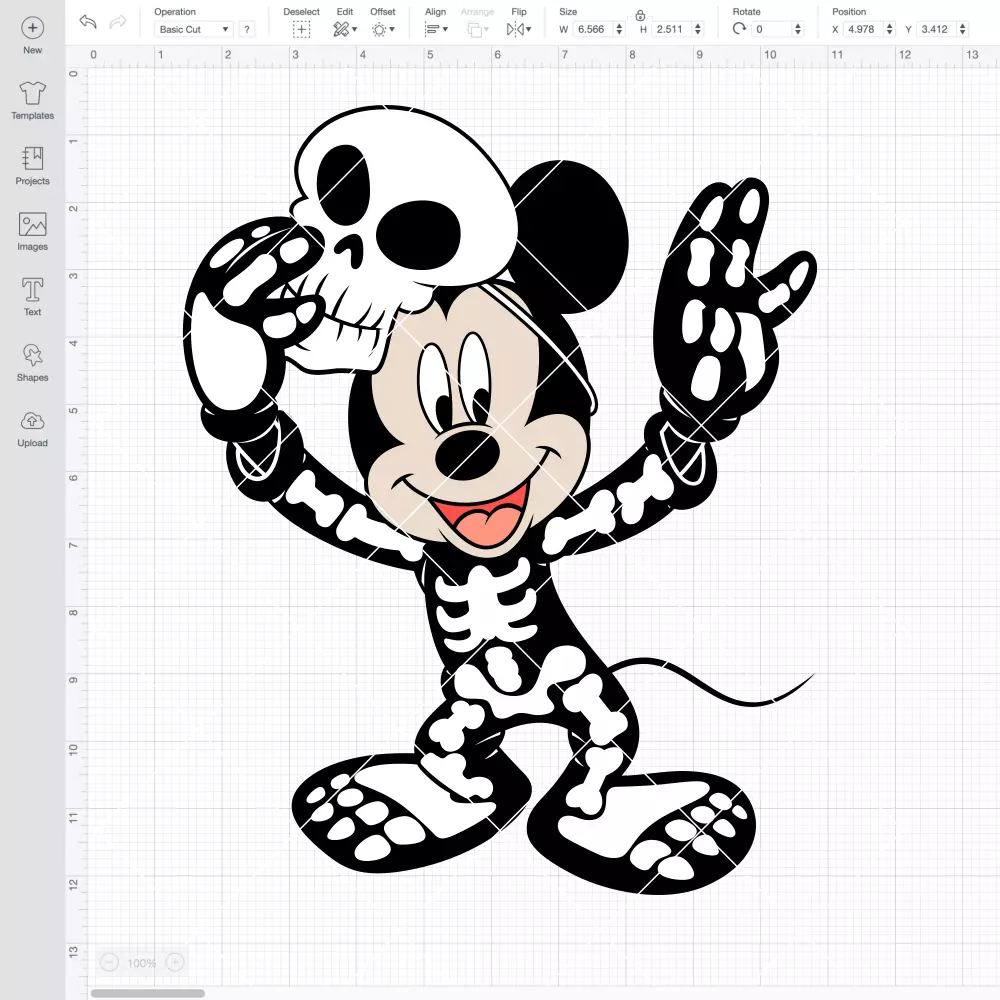Open the Arrange dropdown
The width and height of the screenshot is (1000, 1000).
click(x=477, y=29)
